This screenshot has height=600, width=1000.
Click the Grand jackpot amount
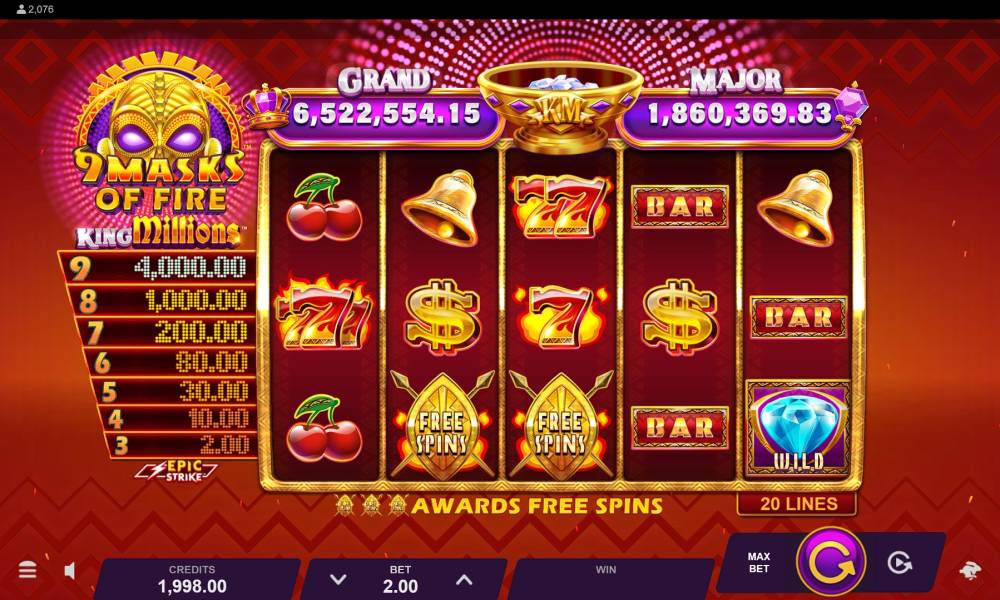(x=385, y=115)
